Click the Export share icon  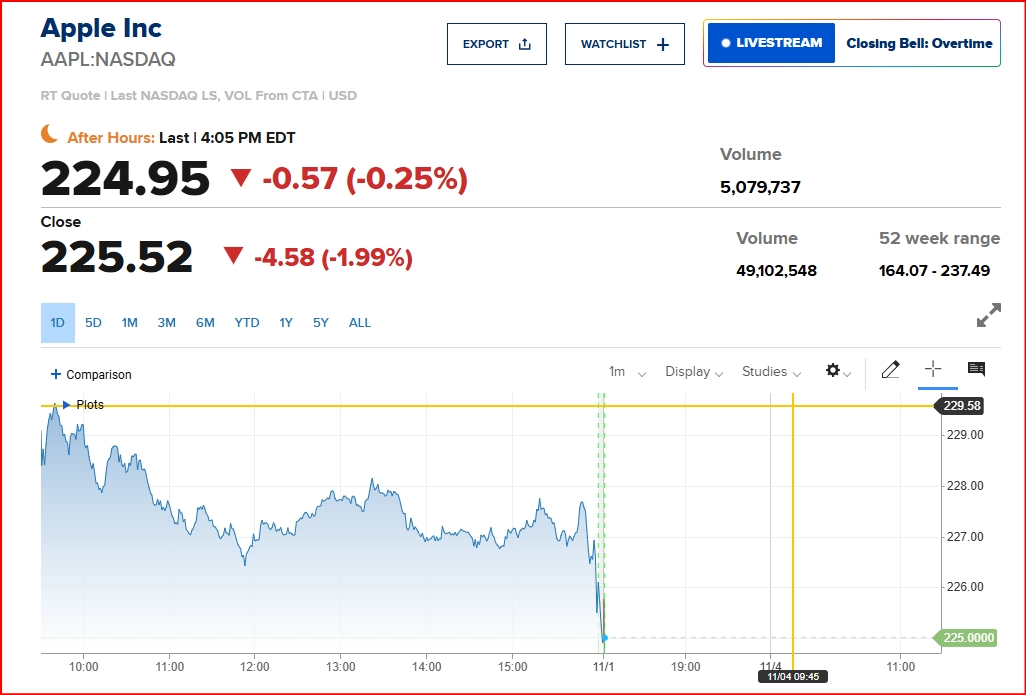(x=525, y=44)
